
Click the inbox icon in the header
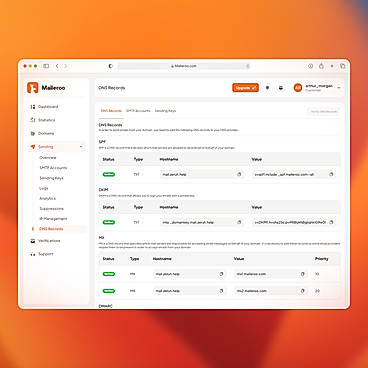click(x=281, y=88)
